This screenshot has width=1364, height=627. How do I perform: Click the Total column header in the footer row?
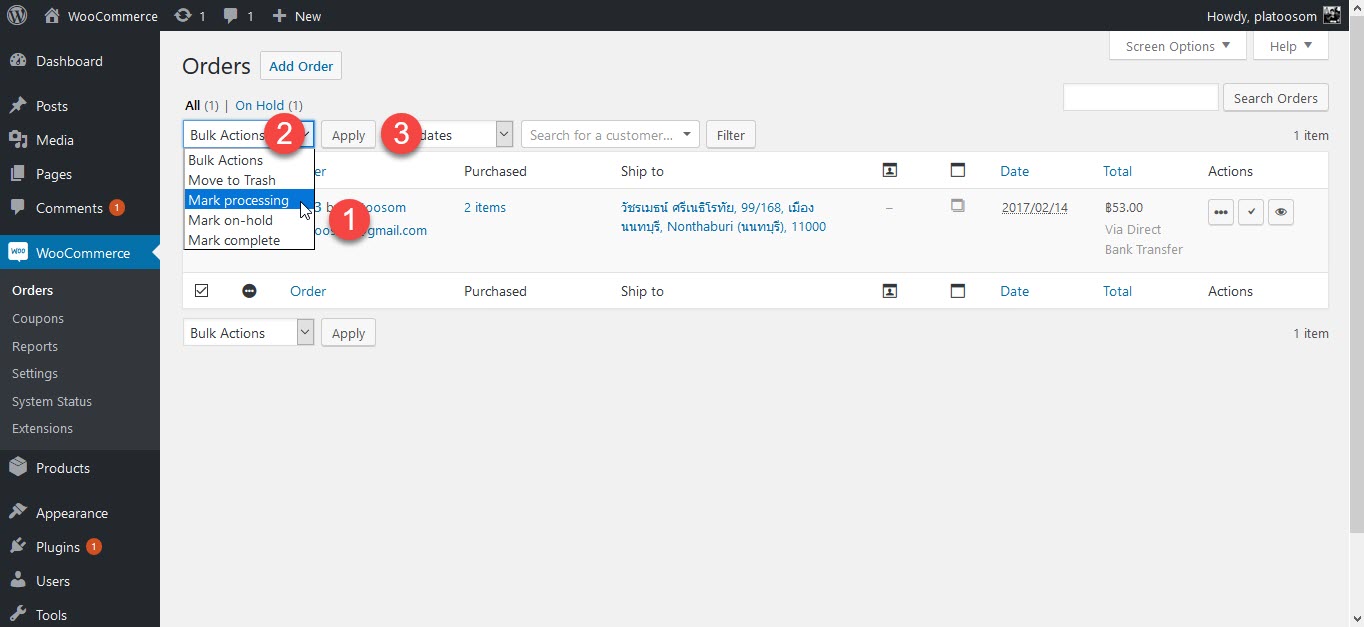1117,291
